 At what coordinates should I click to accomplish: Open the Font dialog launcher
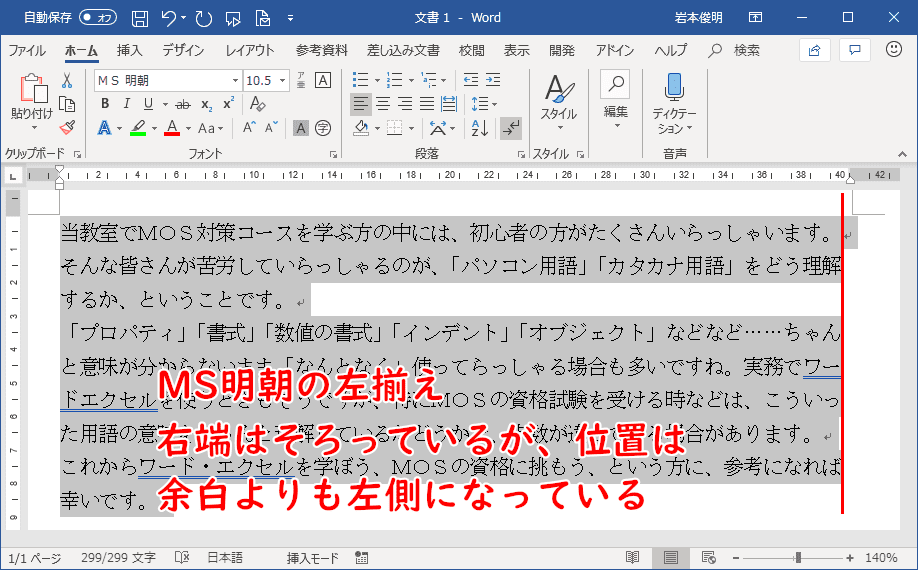pos(333,154)
